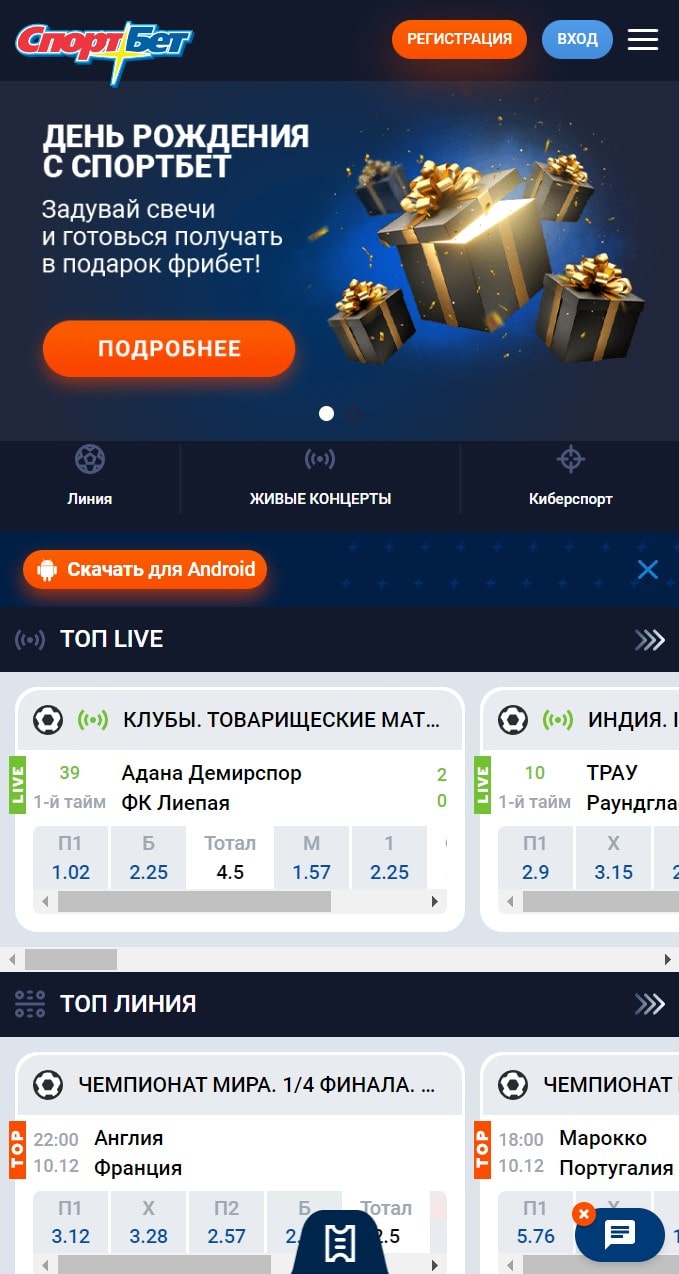This screenshot has width=679, height=1274.
Task: Select the first banner carousel dot
Action: pos(326,413)
